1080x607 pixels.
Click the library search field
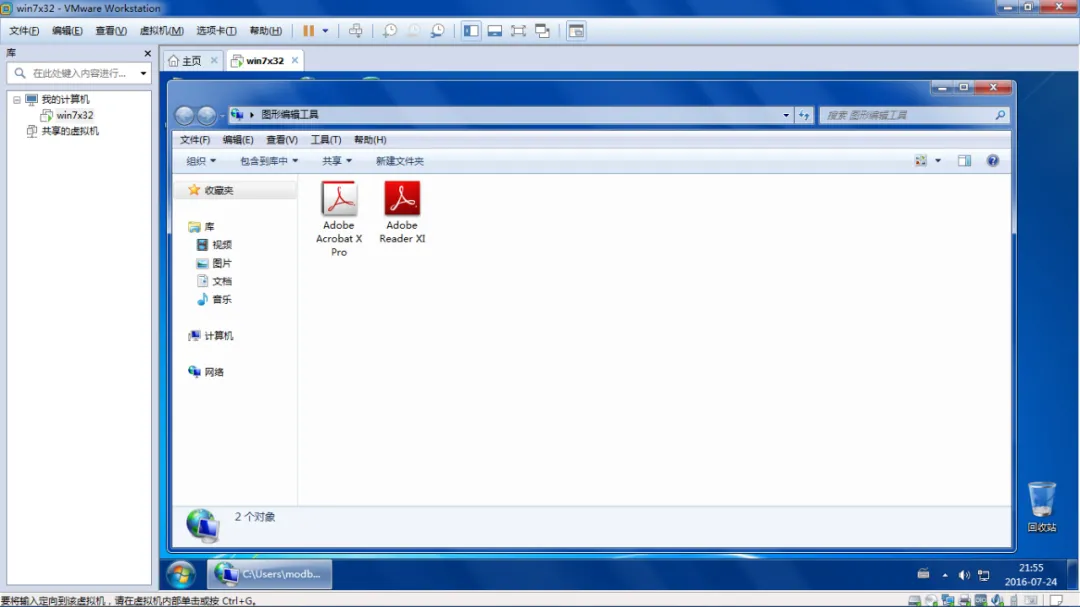click(x=78, y=73)
